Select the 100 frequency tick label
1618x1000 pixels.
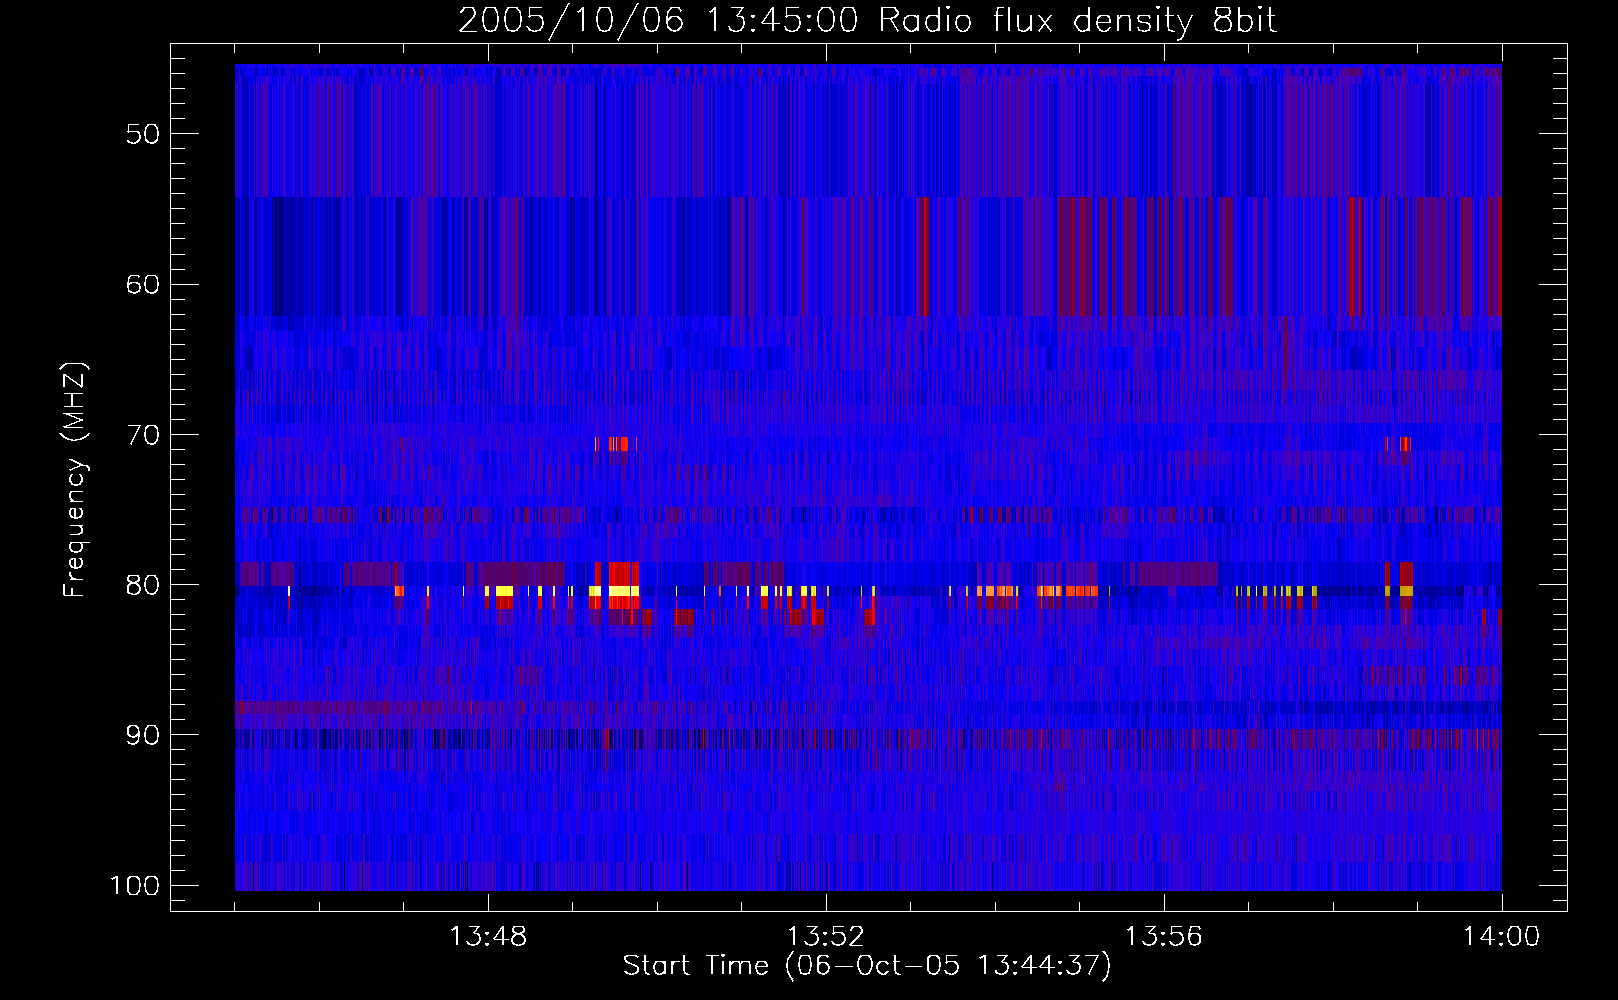pyautogui.click(x=135, y=886)
